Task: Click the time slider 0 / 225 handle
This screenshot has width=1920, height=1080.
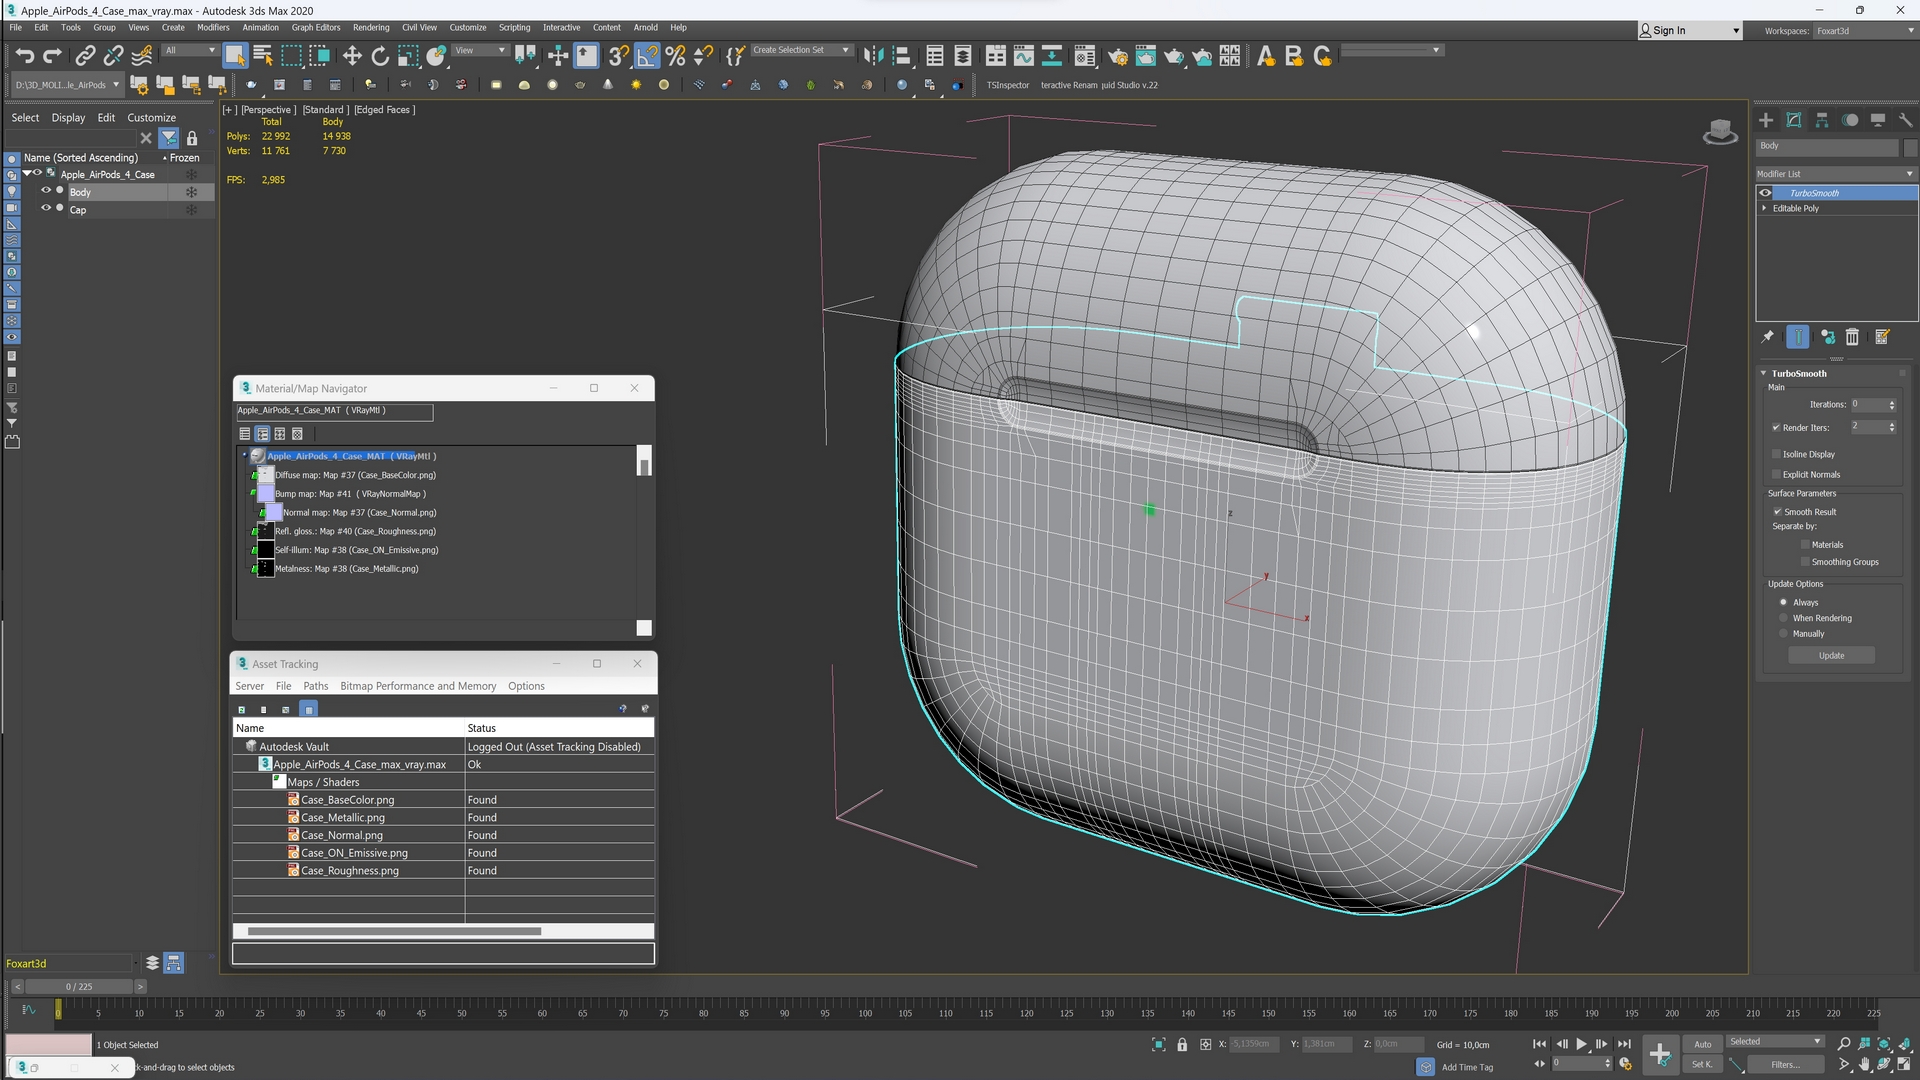Action: click(79, 987)
